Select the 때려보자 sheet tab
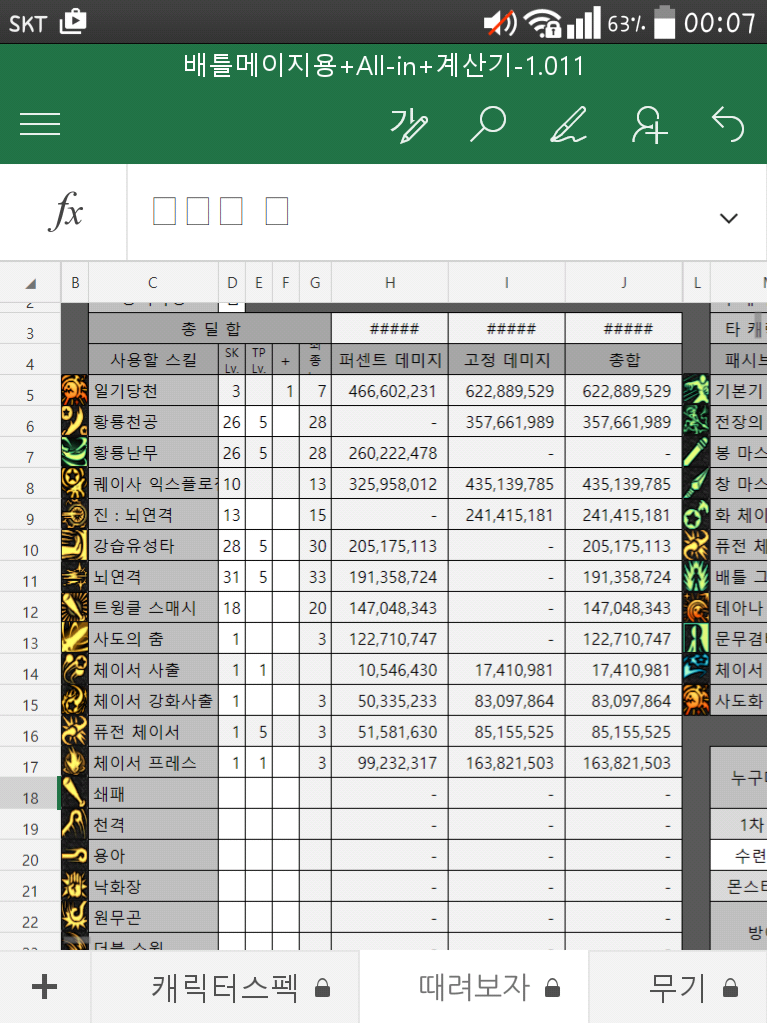The width and height of the screenshot is (767, 1023). coord(474,987)
